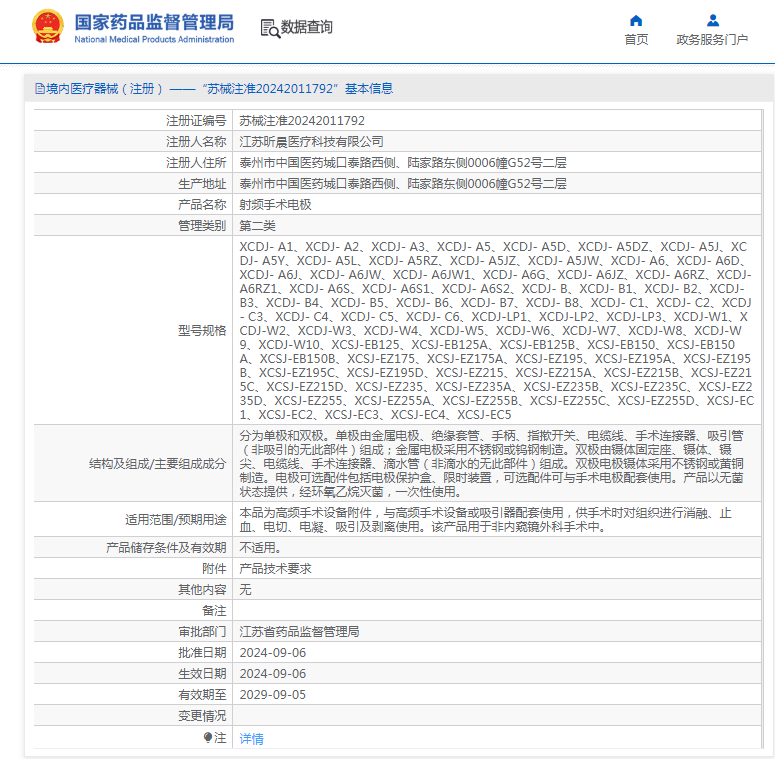Image resolution: width=775 pixels, height=759 pixels.
Task: Click the 江苏省药品监督管理局 approval department
Action: click(300, 632)
